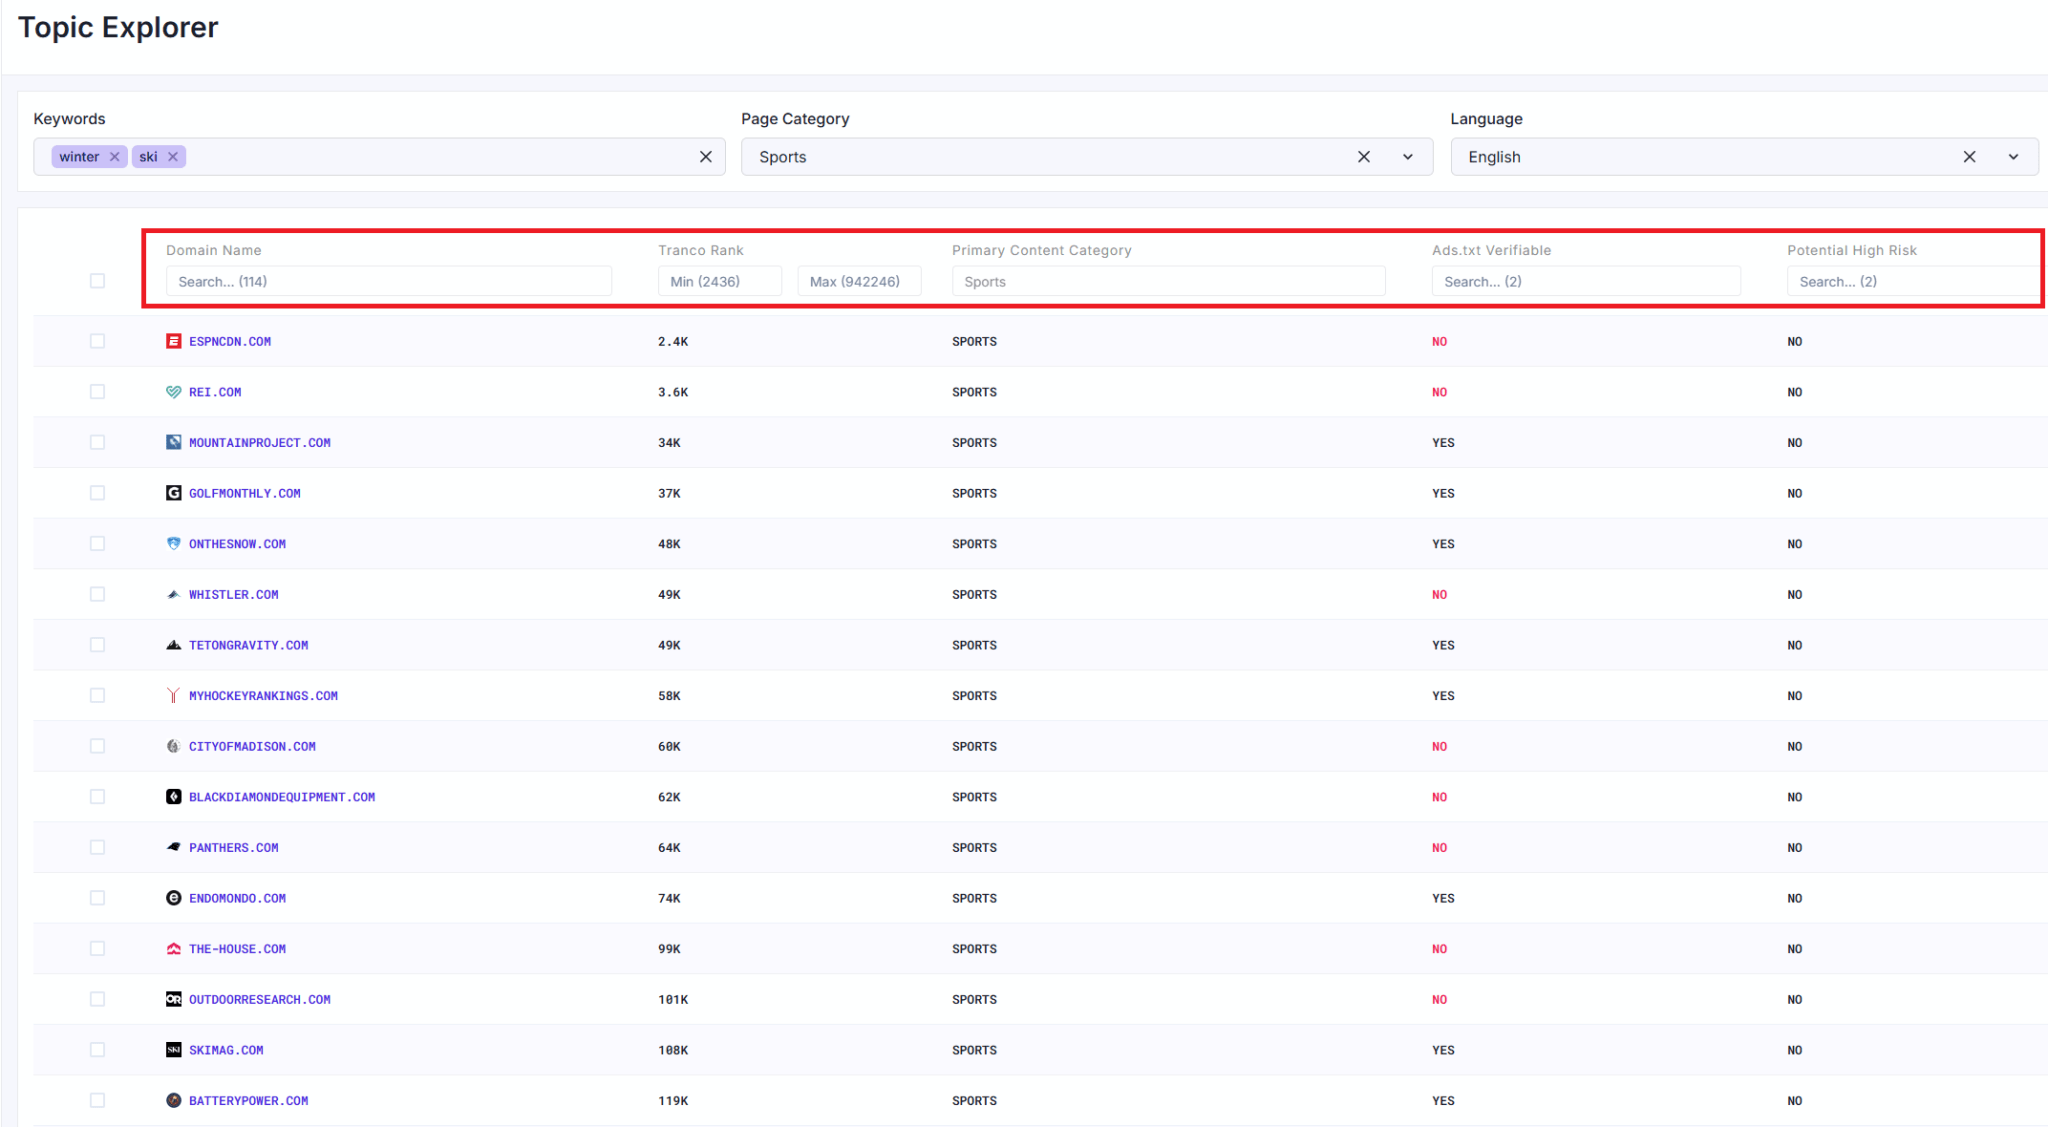Click the OUTDOORRESEARCH.COM favicon
Screen dimensions: 2048x1127
point(174,999)
